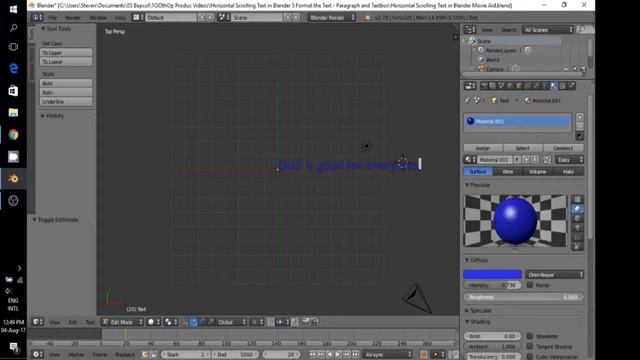Enable the Shadeless checkbox
Image resolution: width=640 pixels, height=360 pixels.
click(530, 336)
